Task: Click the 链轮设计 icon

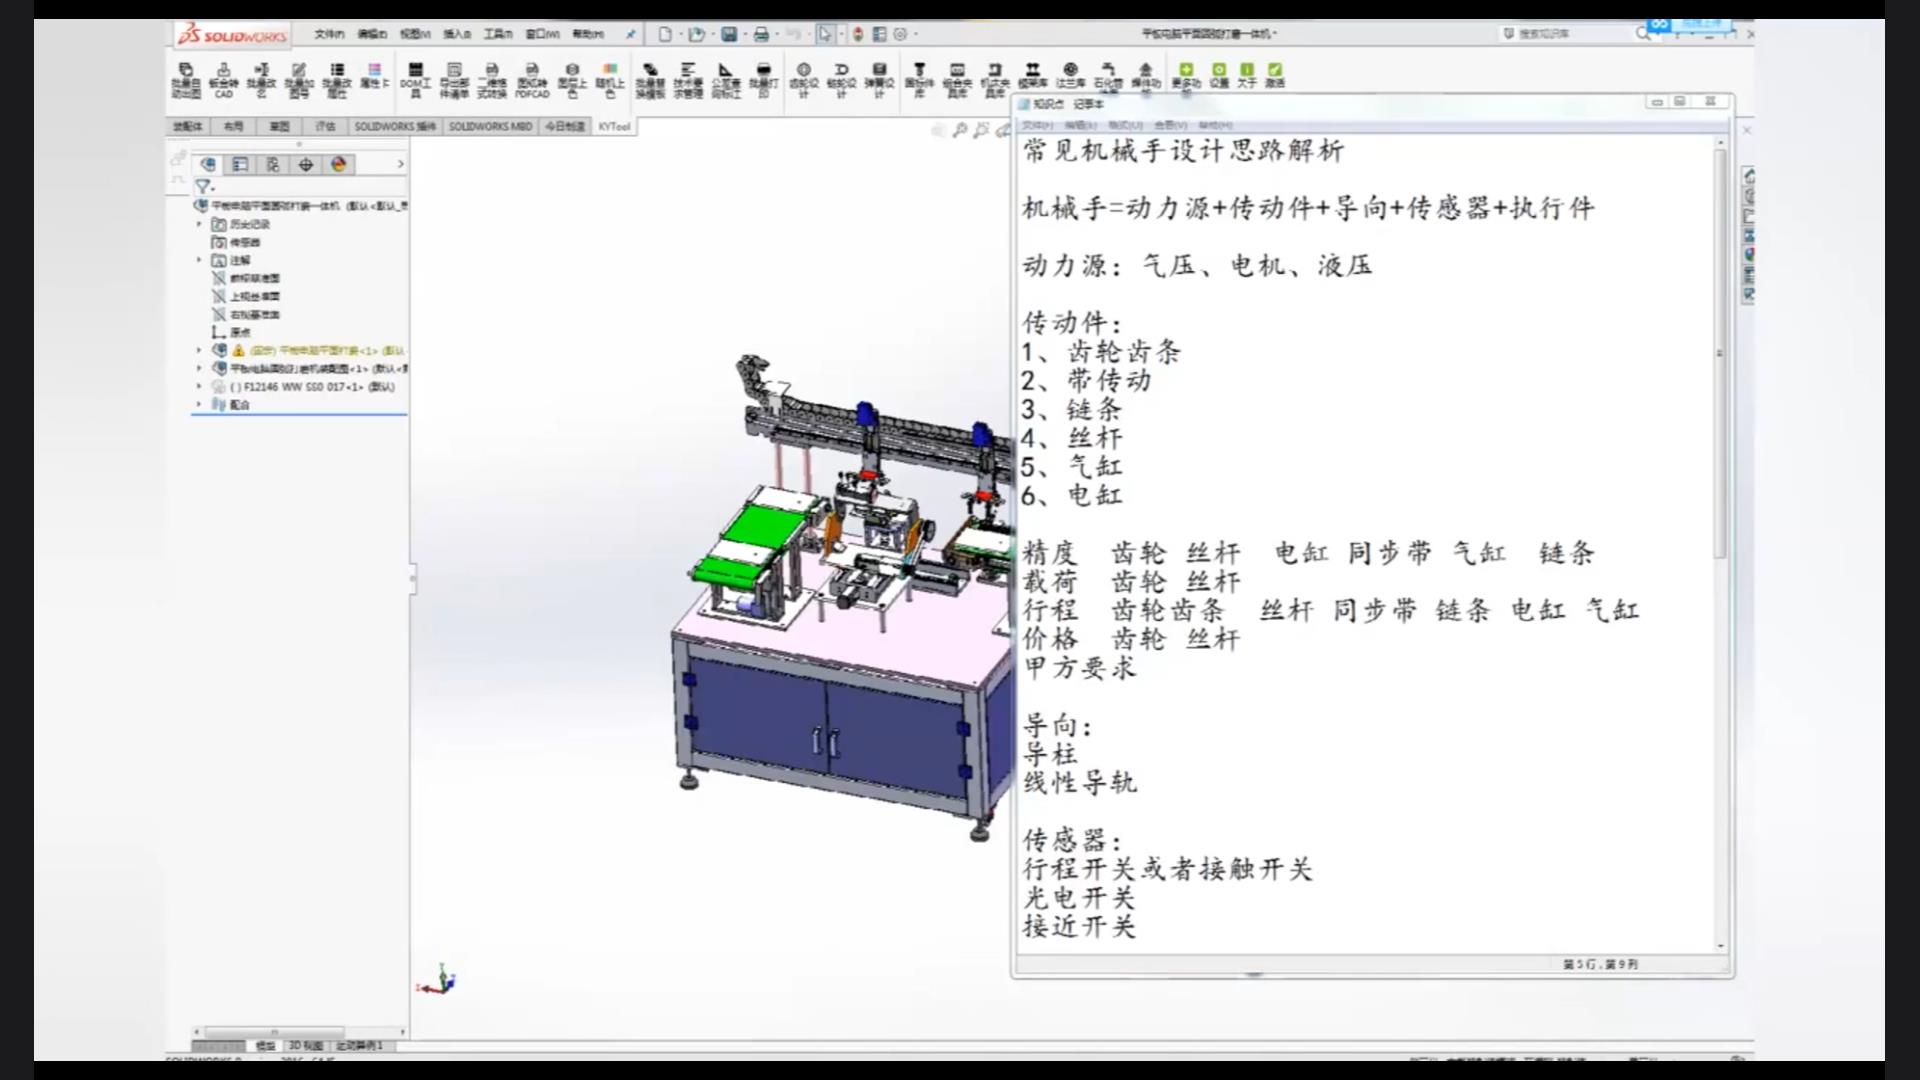Action: 841,80
